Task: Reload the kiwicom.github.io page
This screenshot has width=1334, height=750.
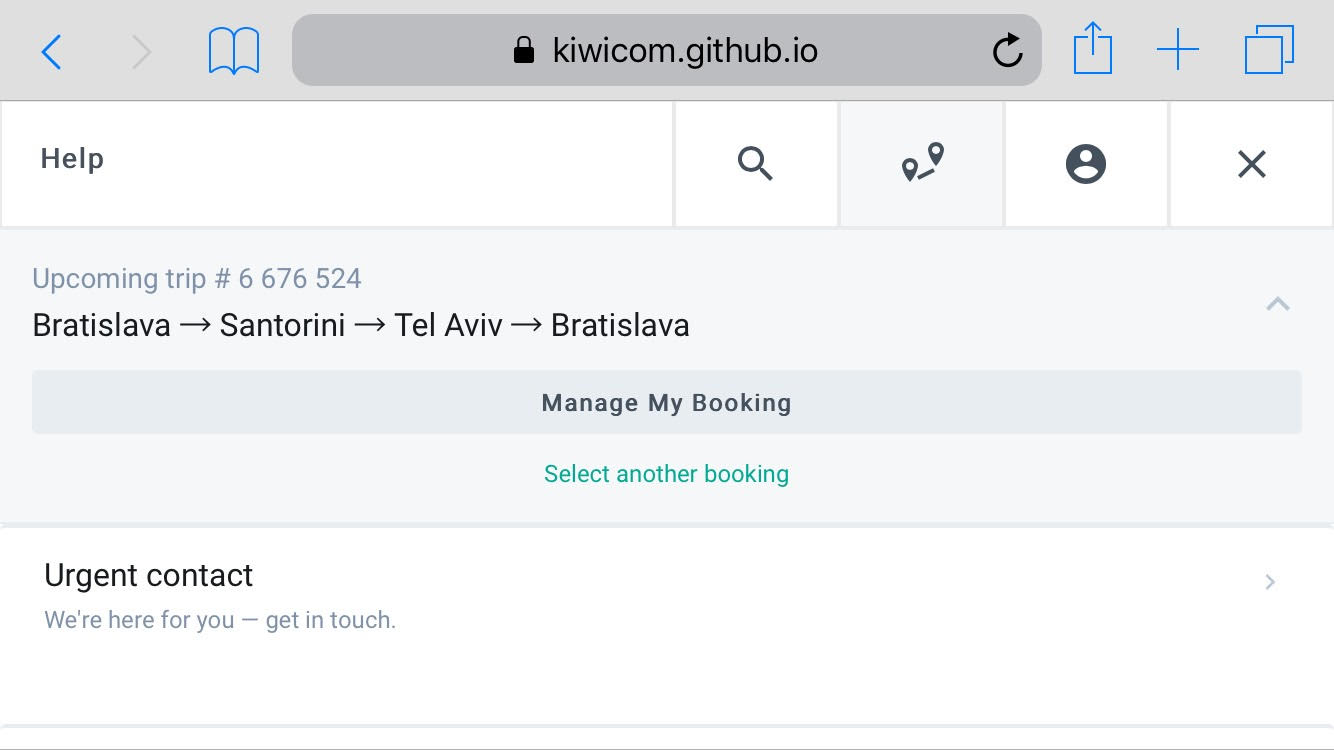Action: click(1008, 48)
